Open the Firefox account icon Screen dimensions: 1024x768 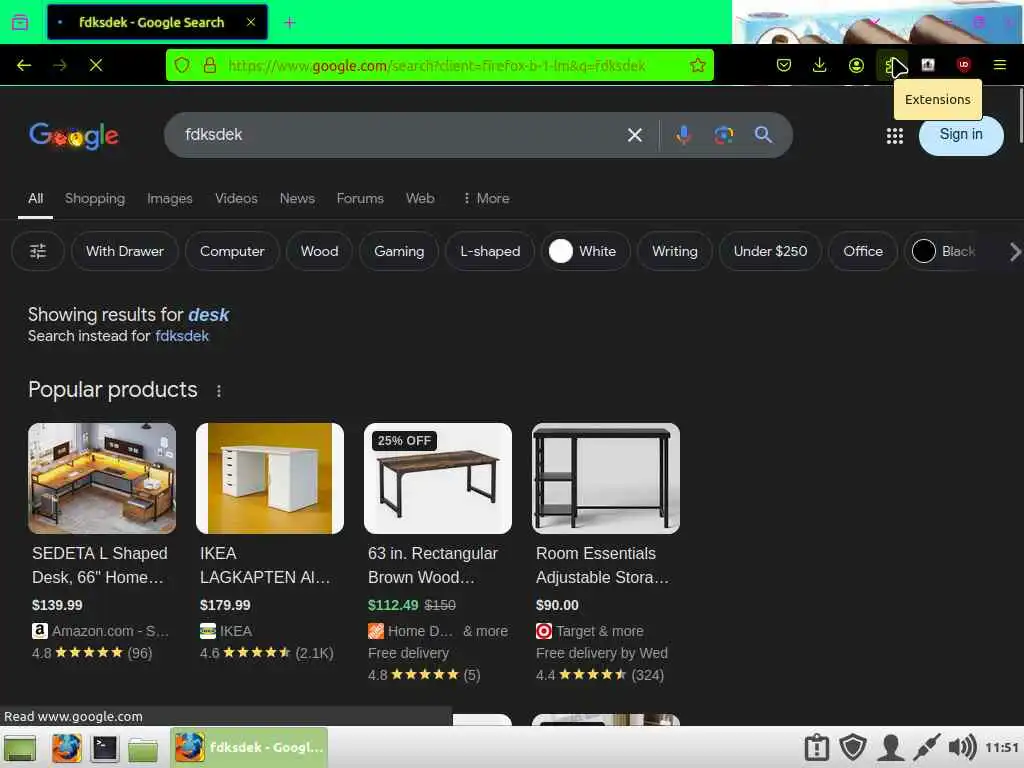[x=856, y=65]
